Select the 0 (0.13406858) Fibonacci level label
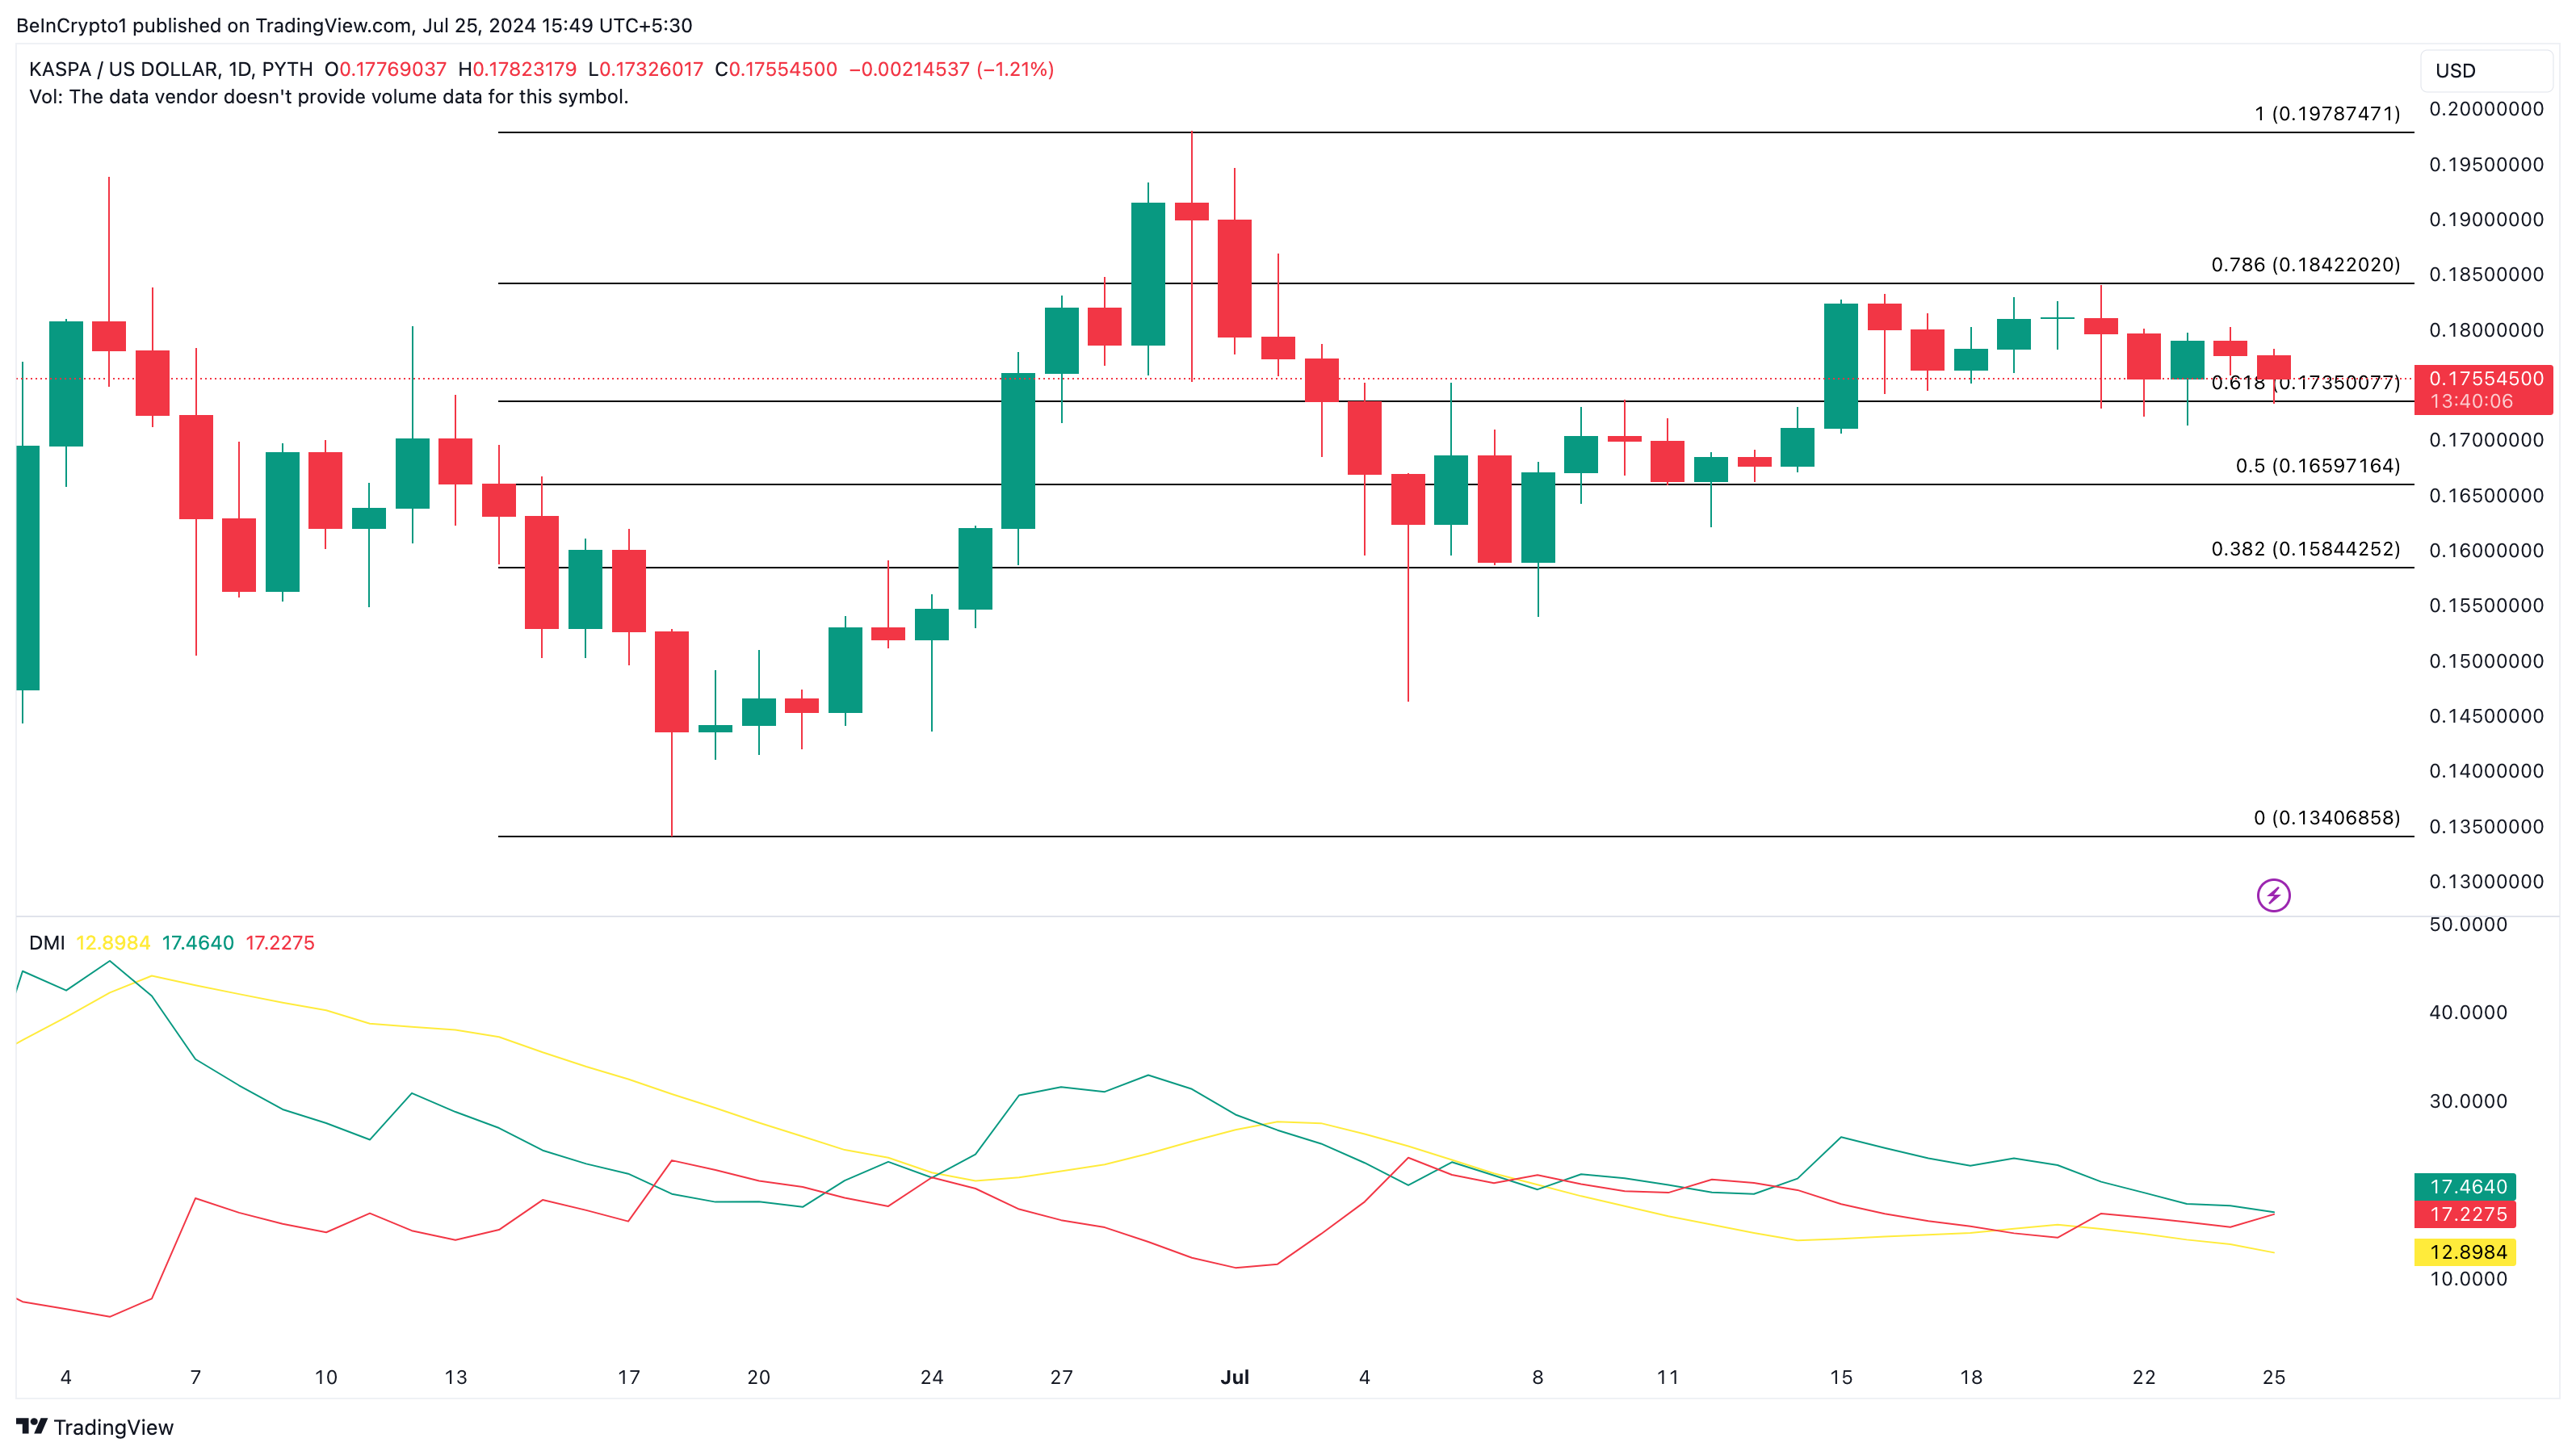Image resolution: width=2576 pixels, height=1455 pixels. pos(2326,818)
